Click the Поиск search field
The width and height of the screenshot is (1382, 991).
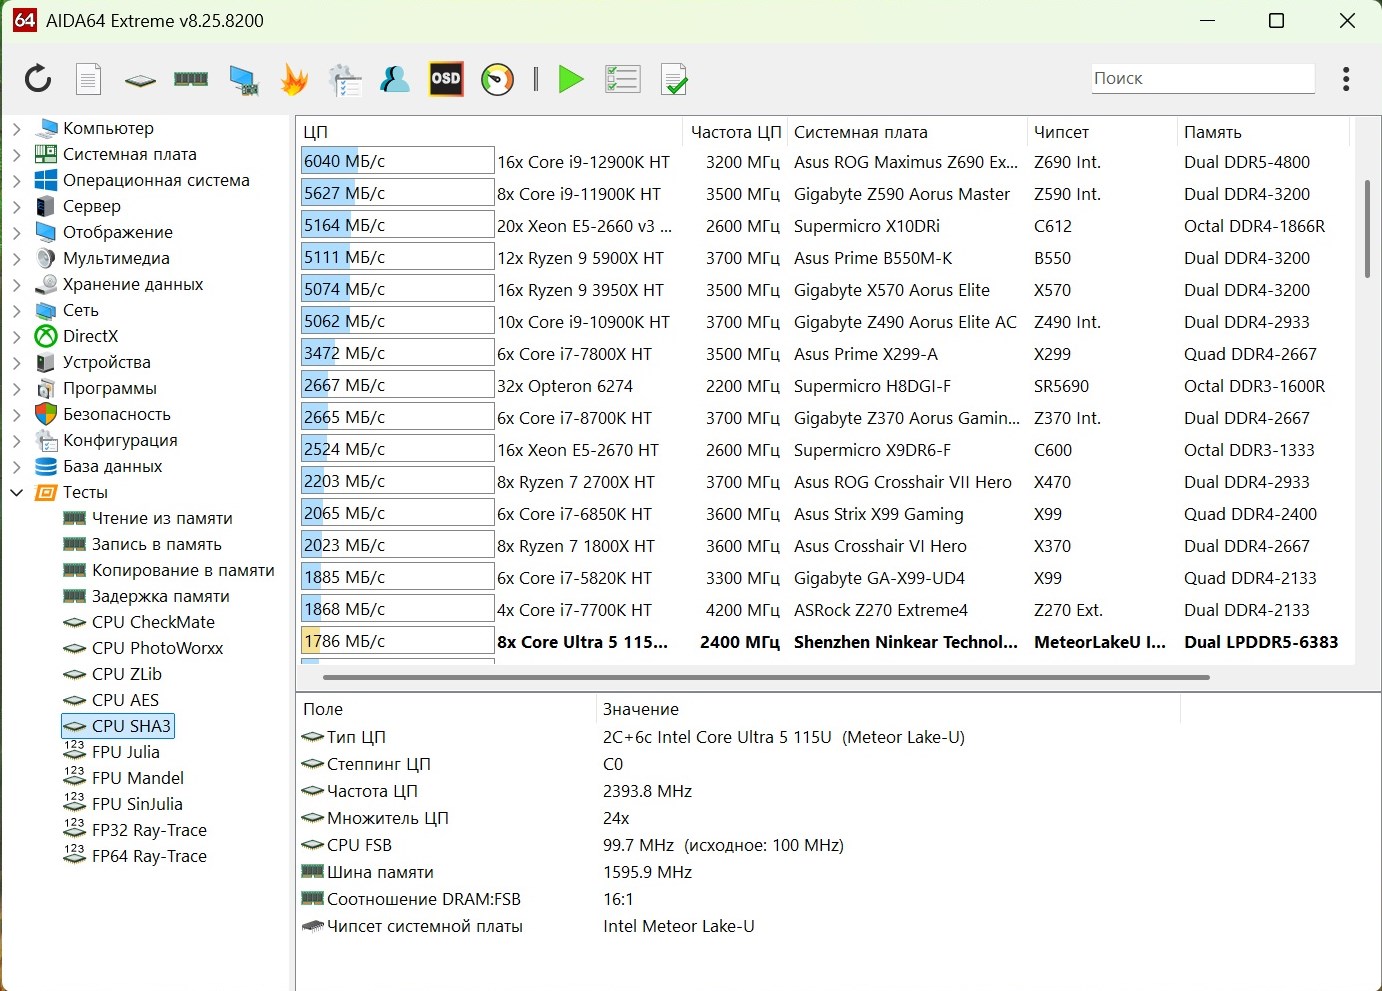pyautogui.click(x=1202, y=78)
